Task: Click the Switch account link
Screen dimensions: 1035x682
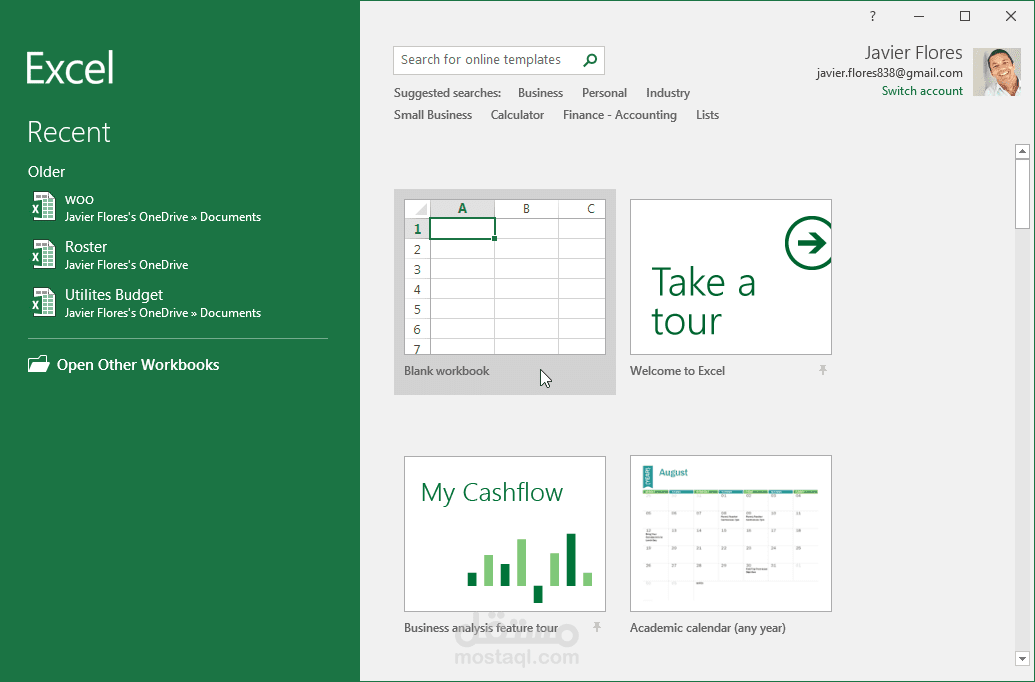Action: click(922, 91)
